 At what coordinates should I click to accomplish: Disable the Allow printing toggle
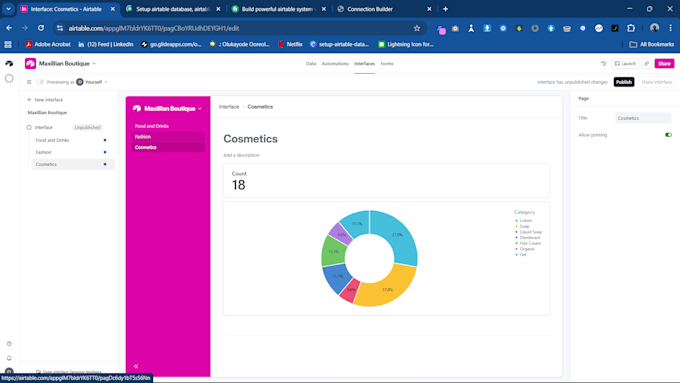[x=668, y=135]
